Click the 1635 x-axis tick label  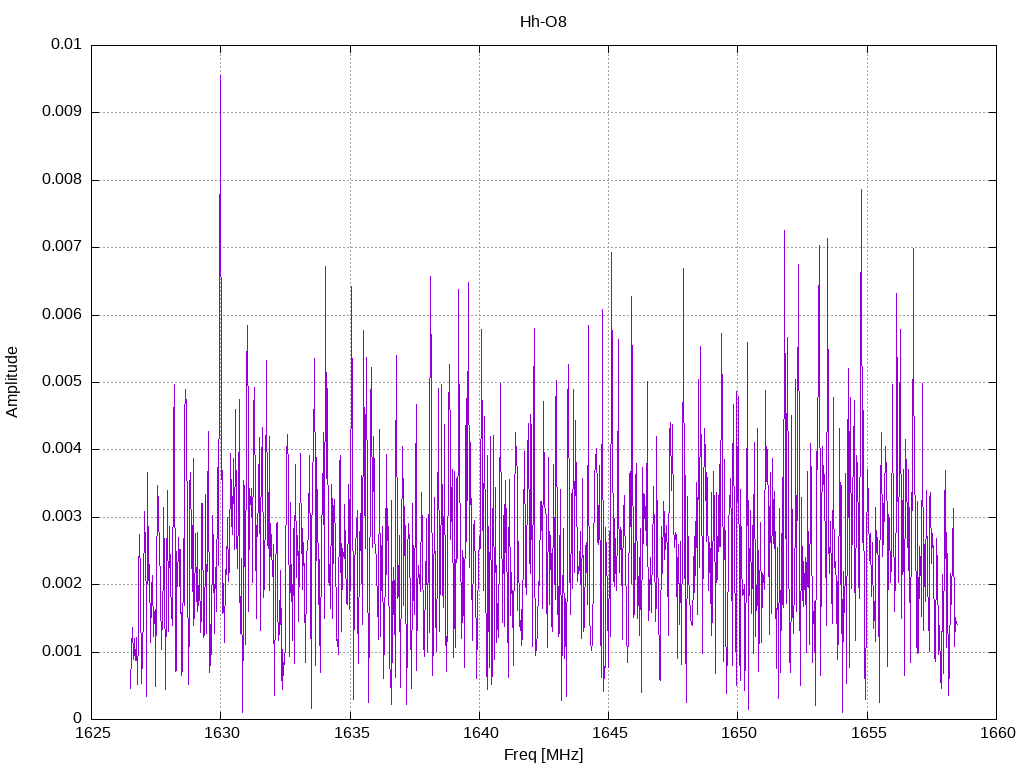[x=351, y=733]
